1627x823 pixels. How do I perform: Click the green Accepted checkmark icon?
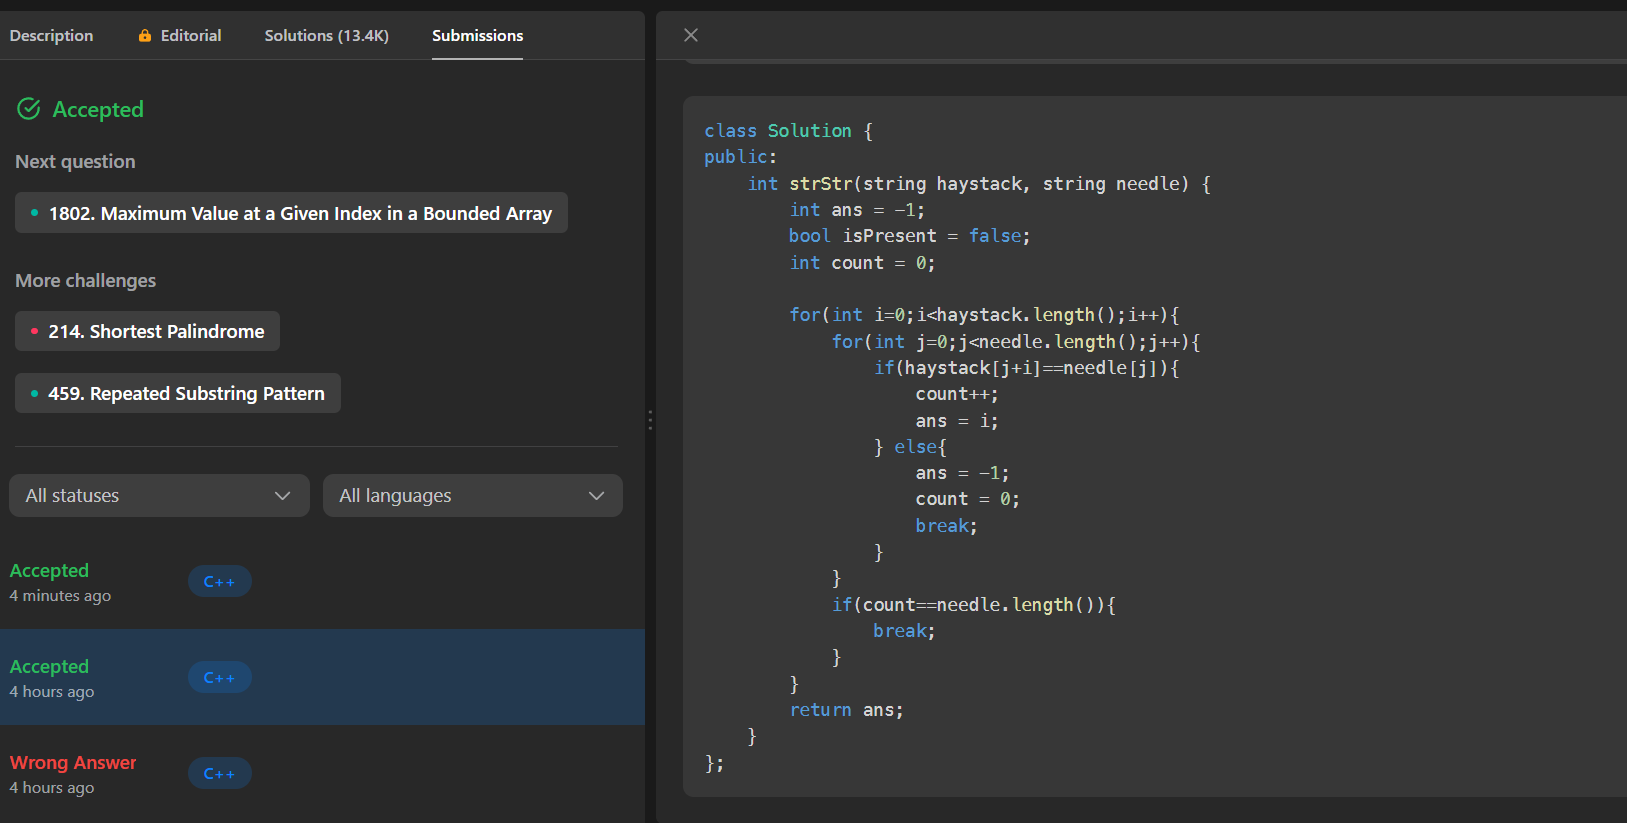29,109
